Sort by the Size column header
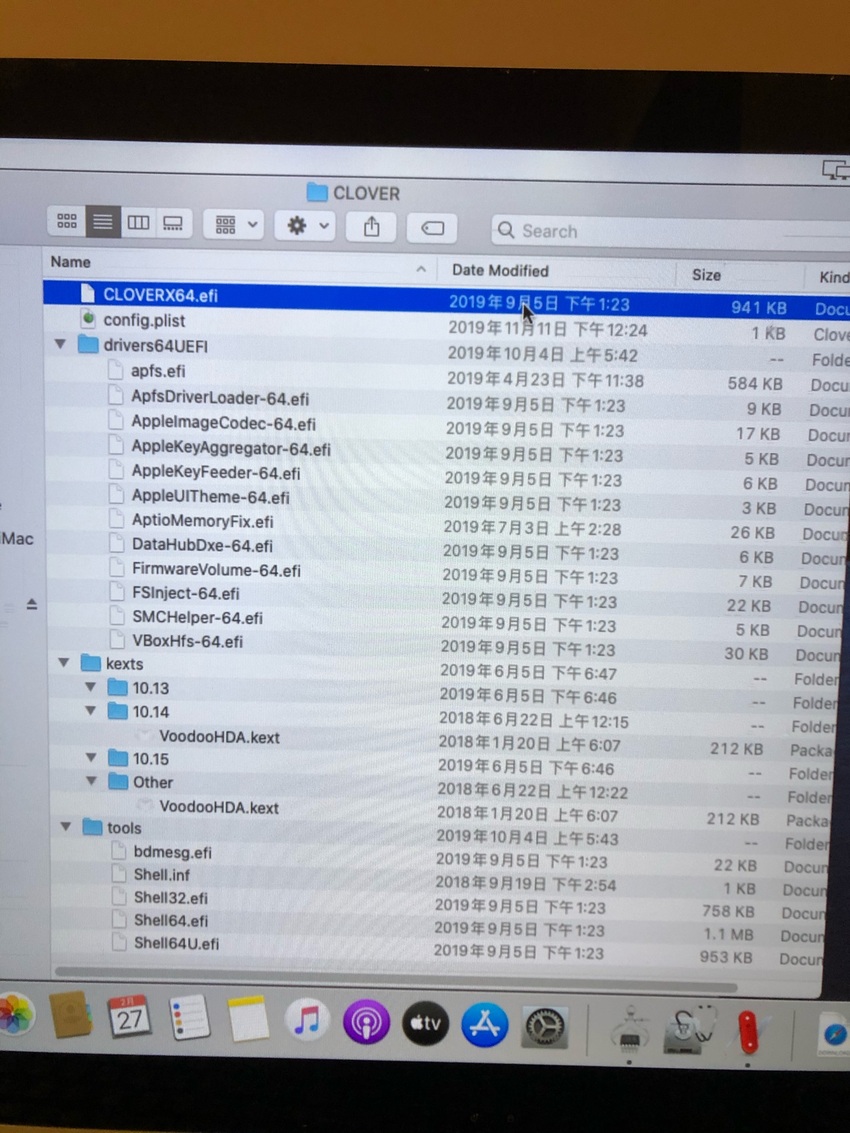Image resolution: width=850 pixels, height=1133 pixels. [706, 275]
